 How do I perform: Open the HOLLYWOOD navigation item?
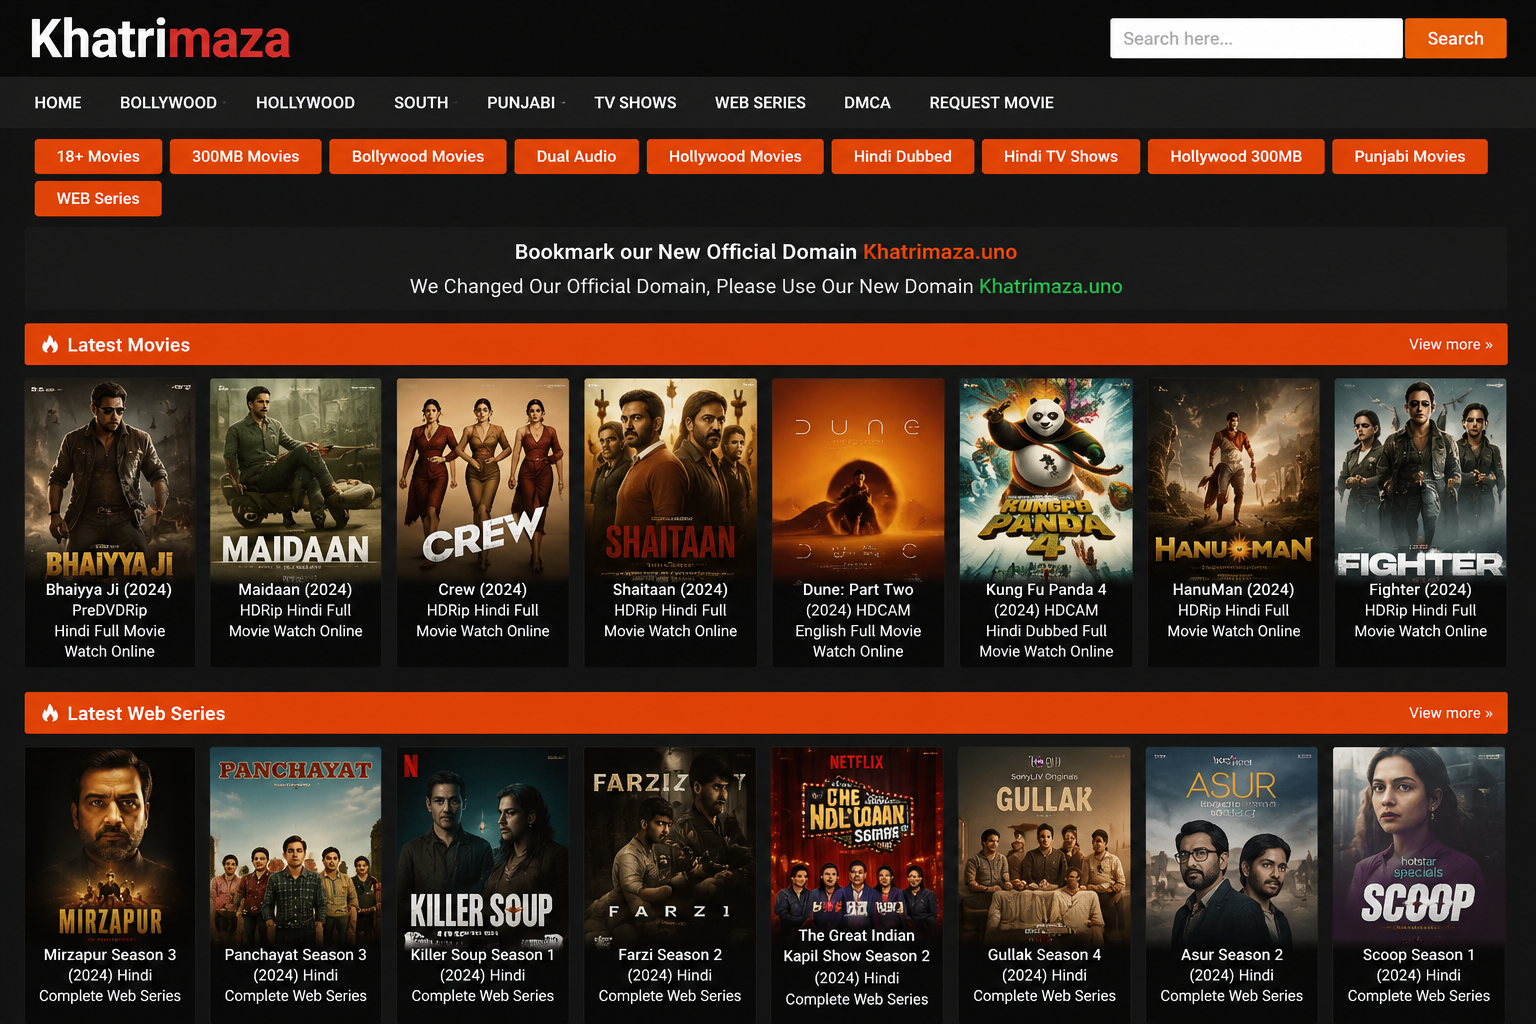[305, 102]
